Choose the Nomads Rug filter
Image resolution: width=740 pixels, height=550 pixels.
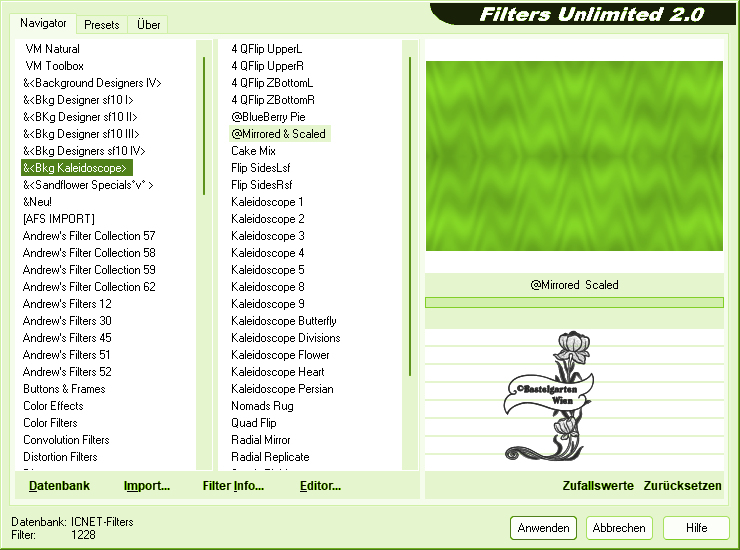(262, 406)
